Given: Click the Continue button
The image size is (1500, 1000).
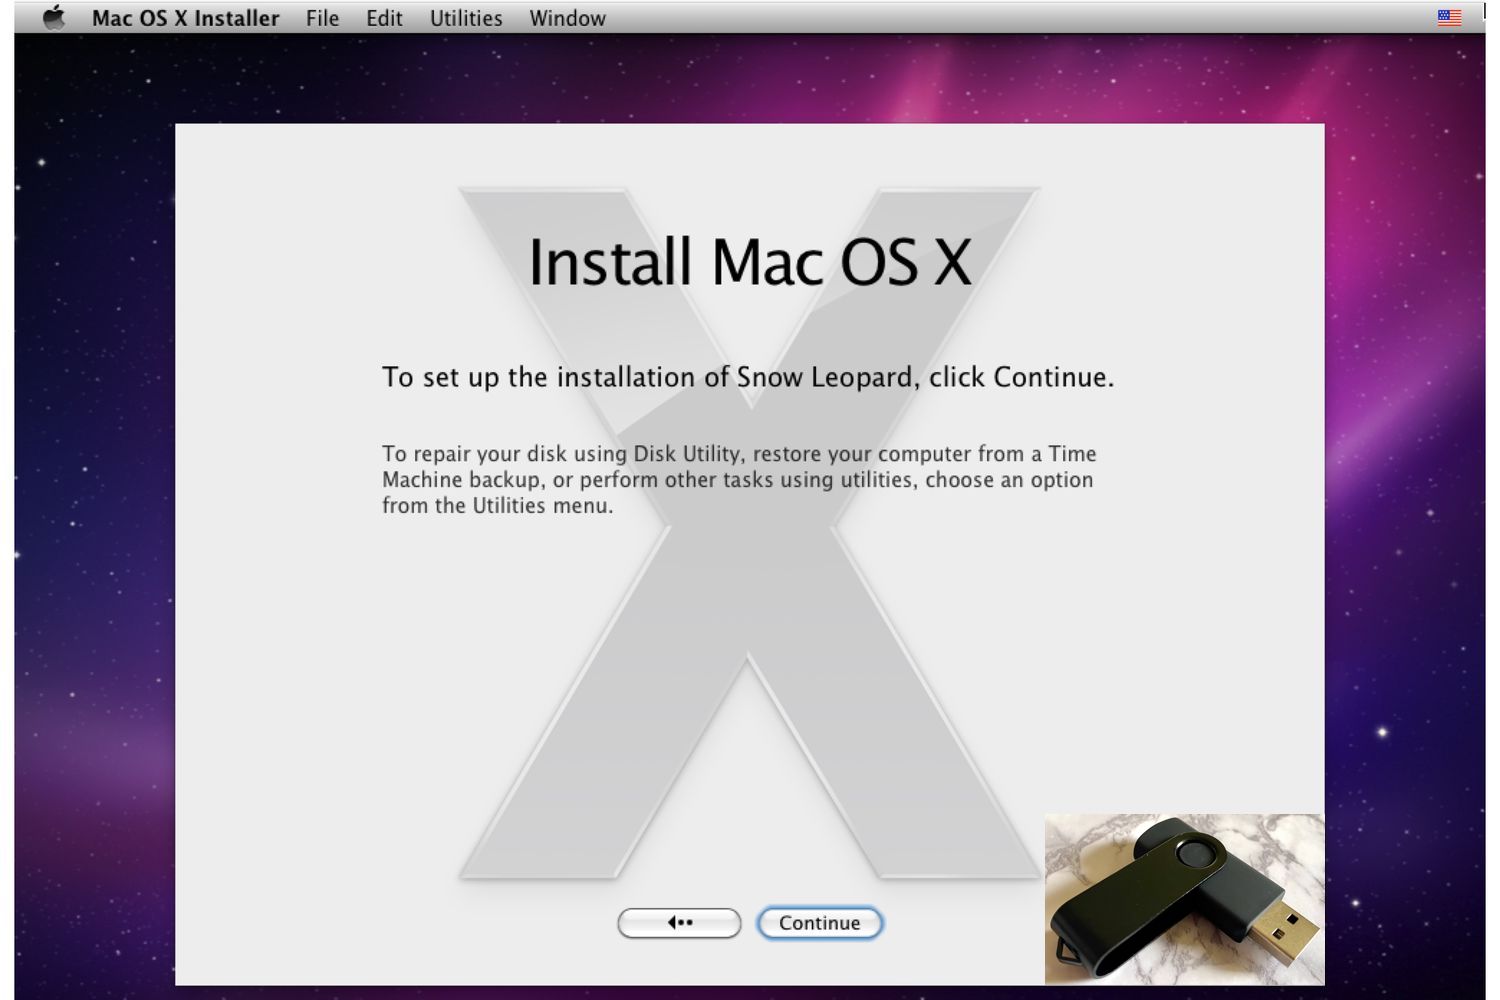Looking at the screenshot, I should [820, 923].
